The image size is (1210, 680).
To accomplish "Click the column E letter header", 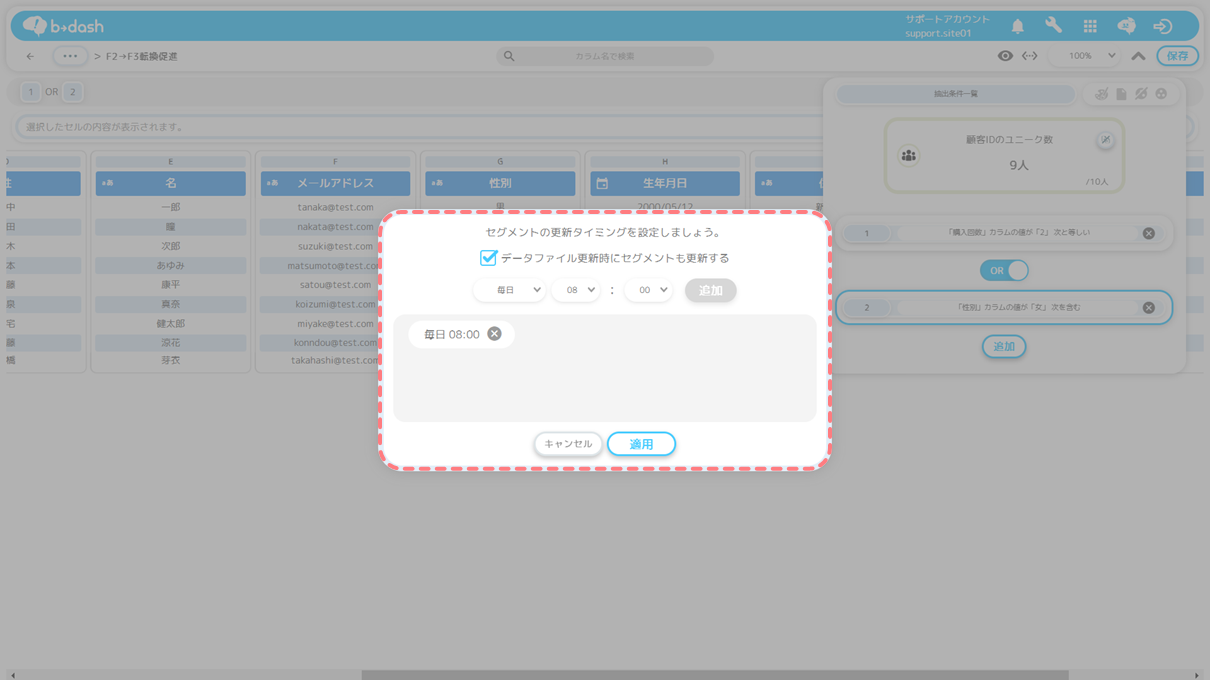I will (x=170, y=161).
